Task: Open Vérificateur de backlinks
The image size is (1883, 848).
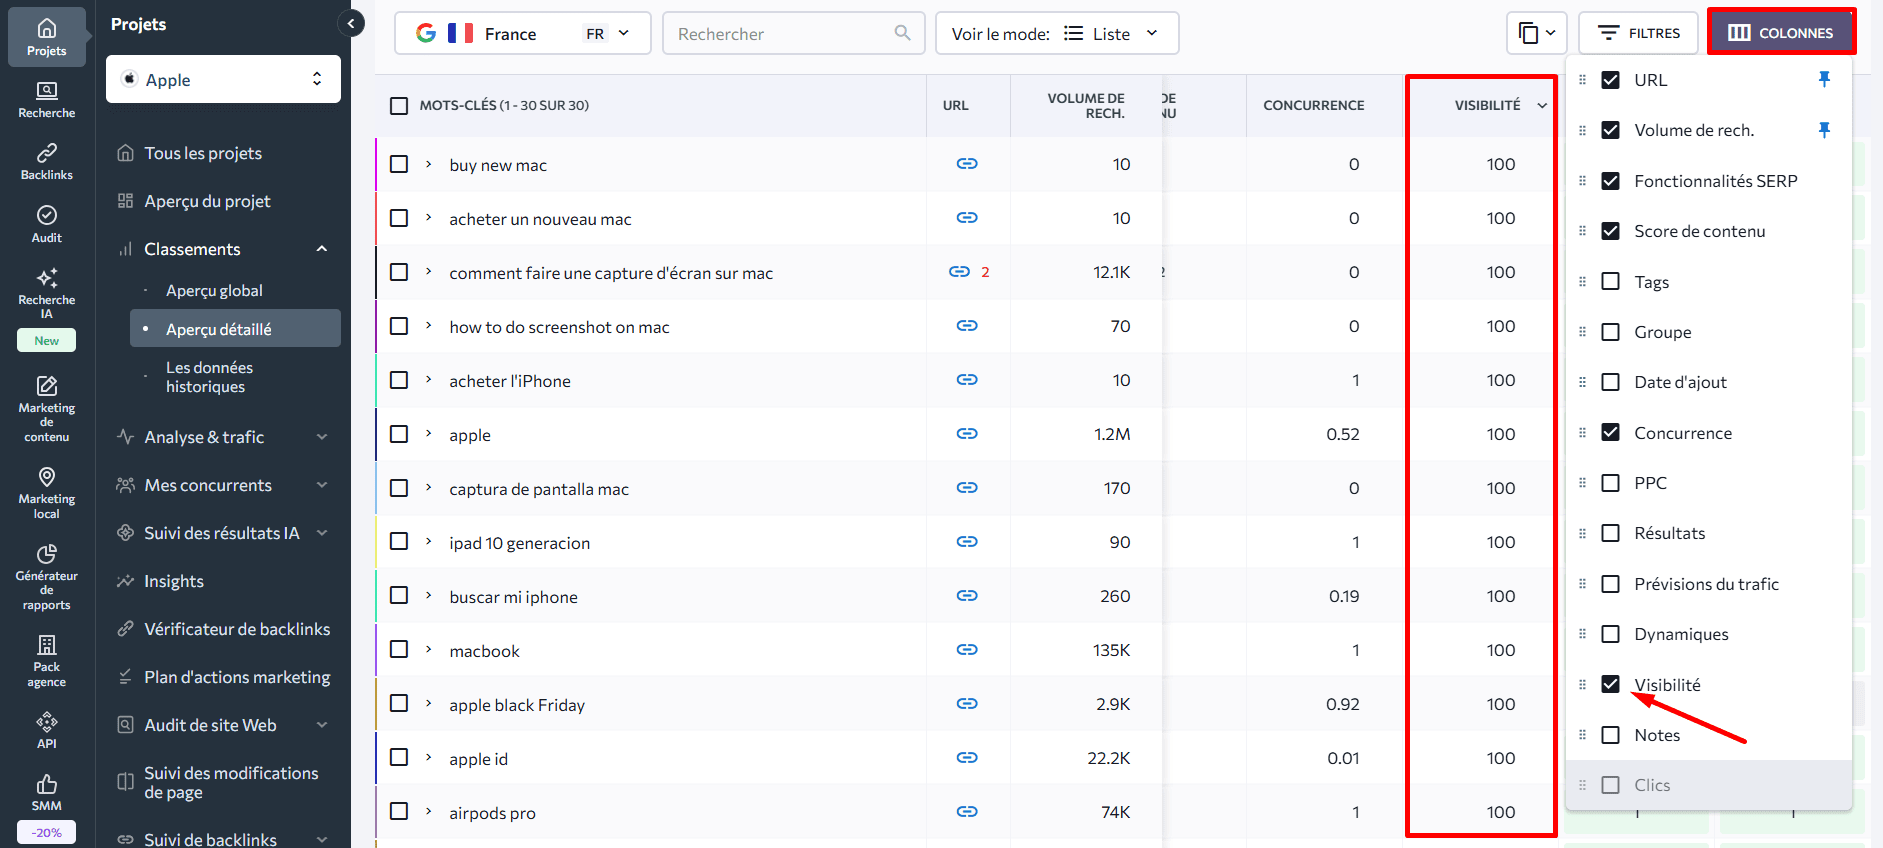Action: [x=237, y=629]
